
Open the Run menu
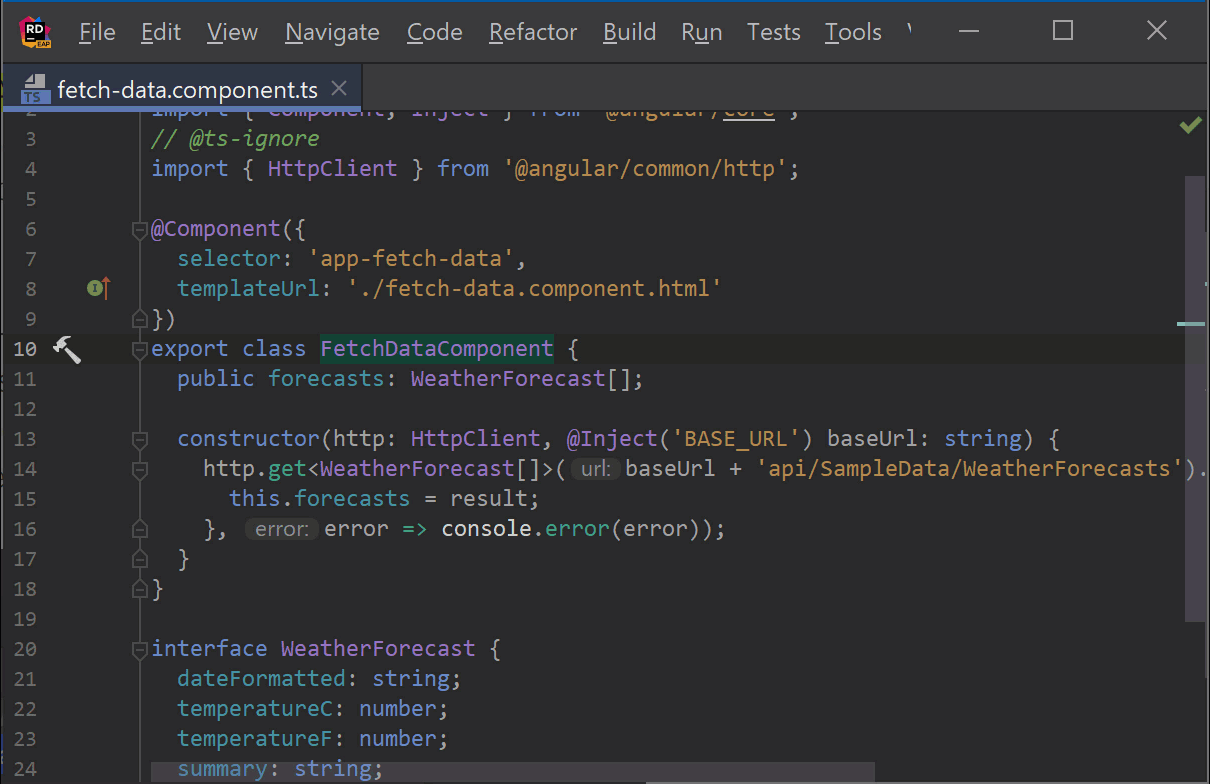702,32
